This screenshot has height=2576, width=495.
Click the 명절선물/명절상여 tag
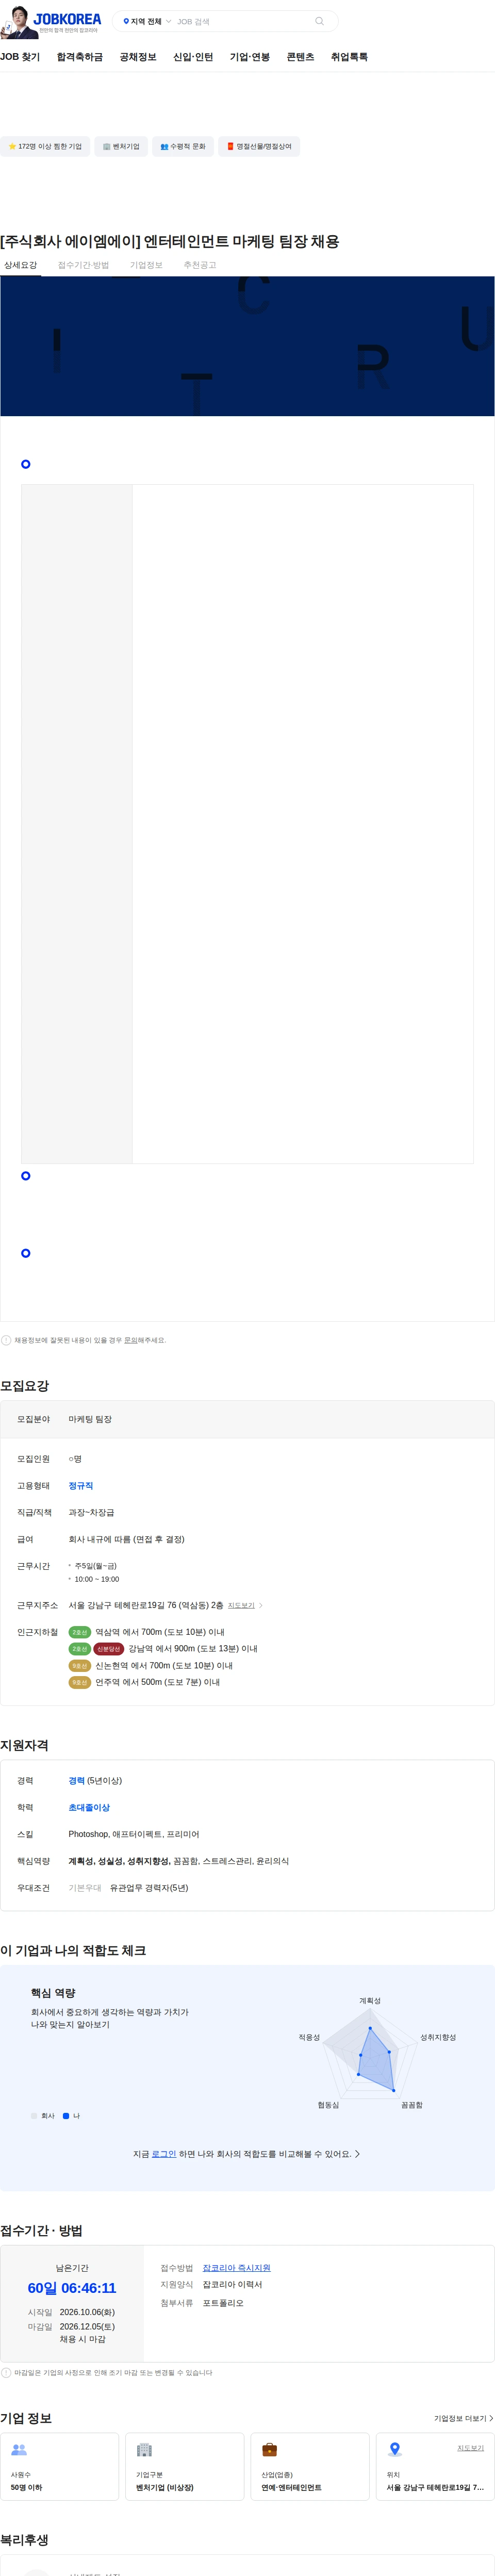tap(259, 146)
